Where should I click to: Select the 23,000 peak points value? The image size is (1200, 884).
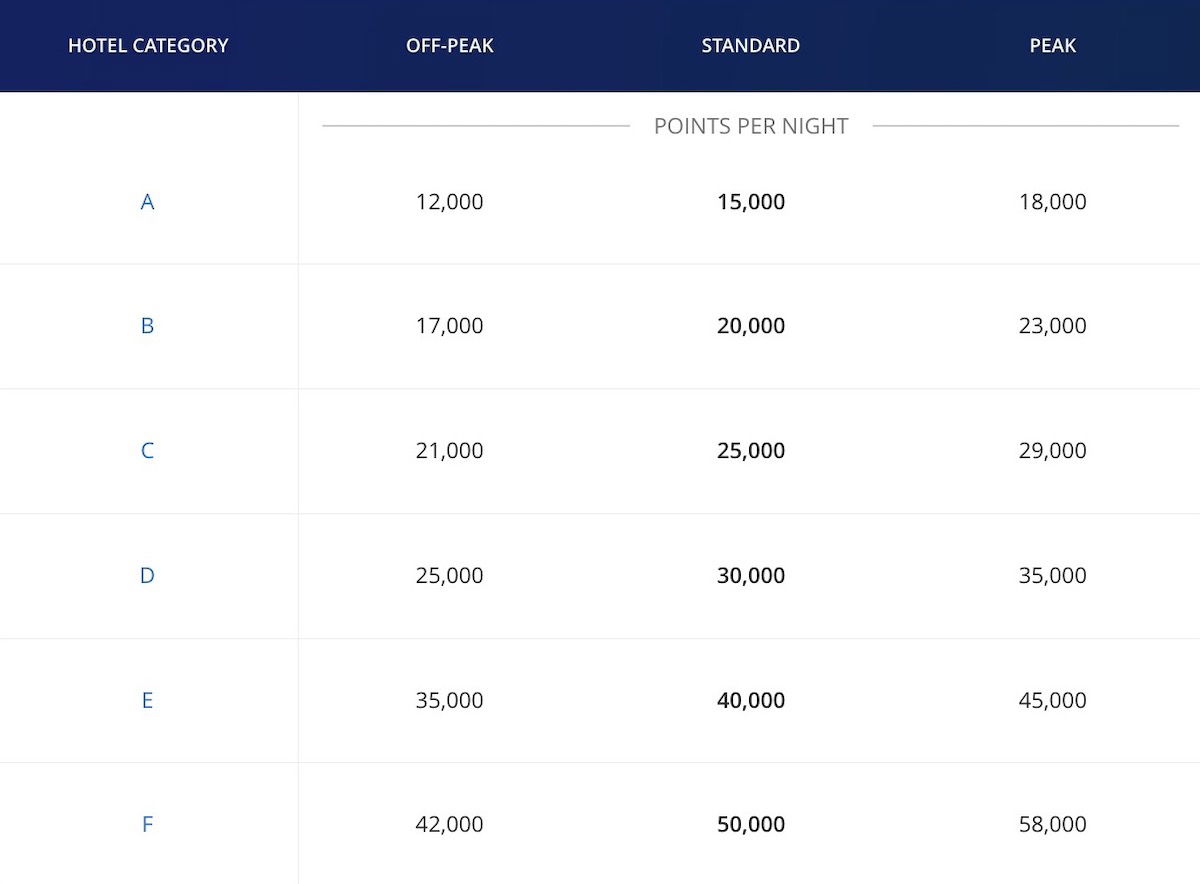tap(1052, 326)
